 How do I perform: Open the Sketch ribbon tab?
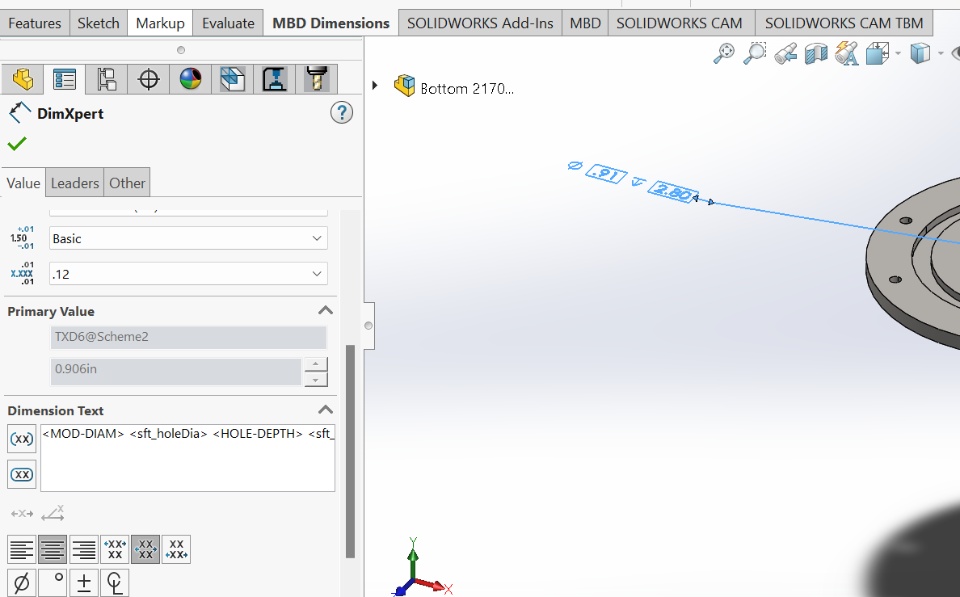click(98, 23)
